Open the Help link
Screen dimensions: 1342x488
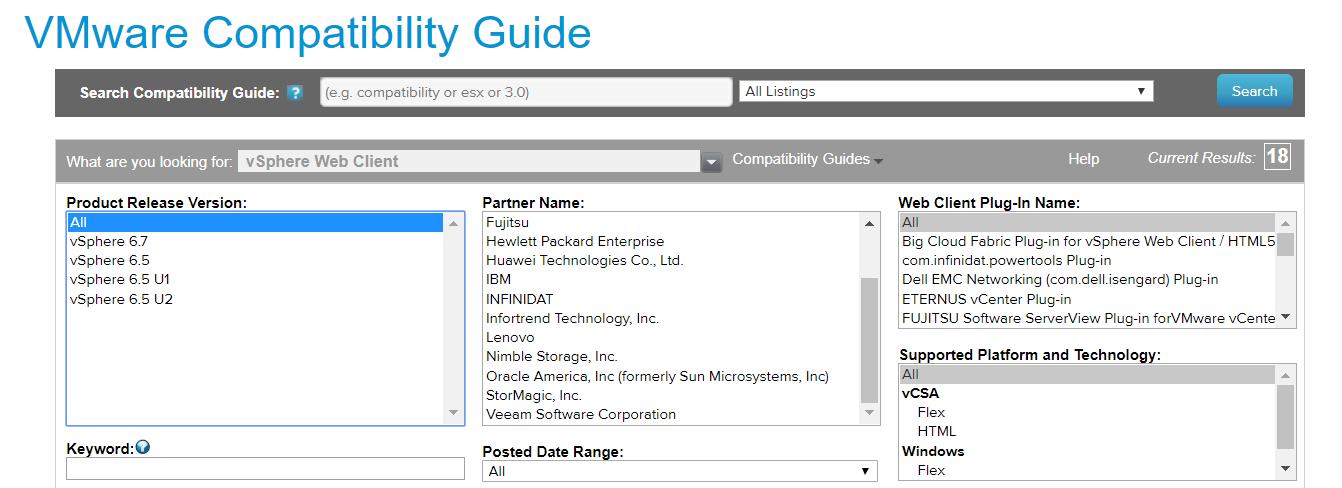(1083, 159)
